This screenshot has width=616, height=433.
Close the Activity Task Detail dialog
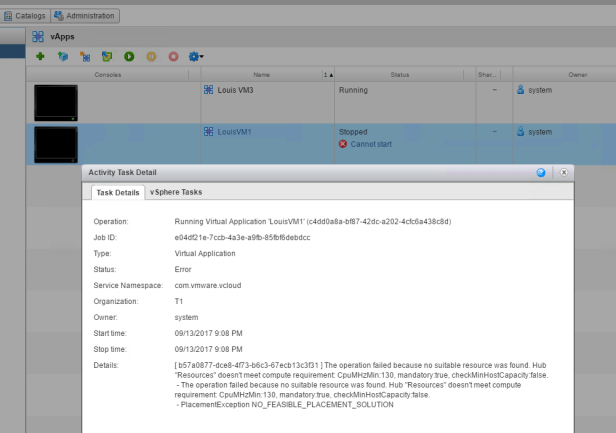pos(564,172)
